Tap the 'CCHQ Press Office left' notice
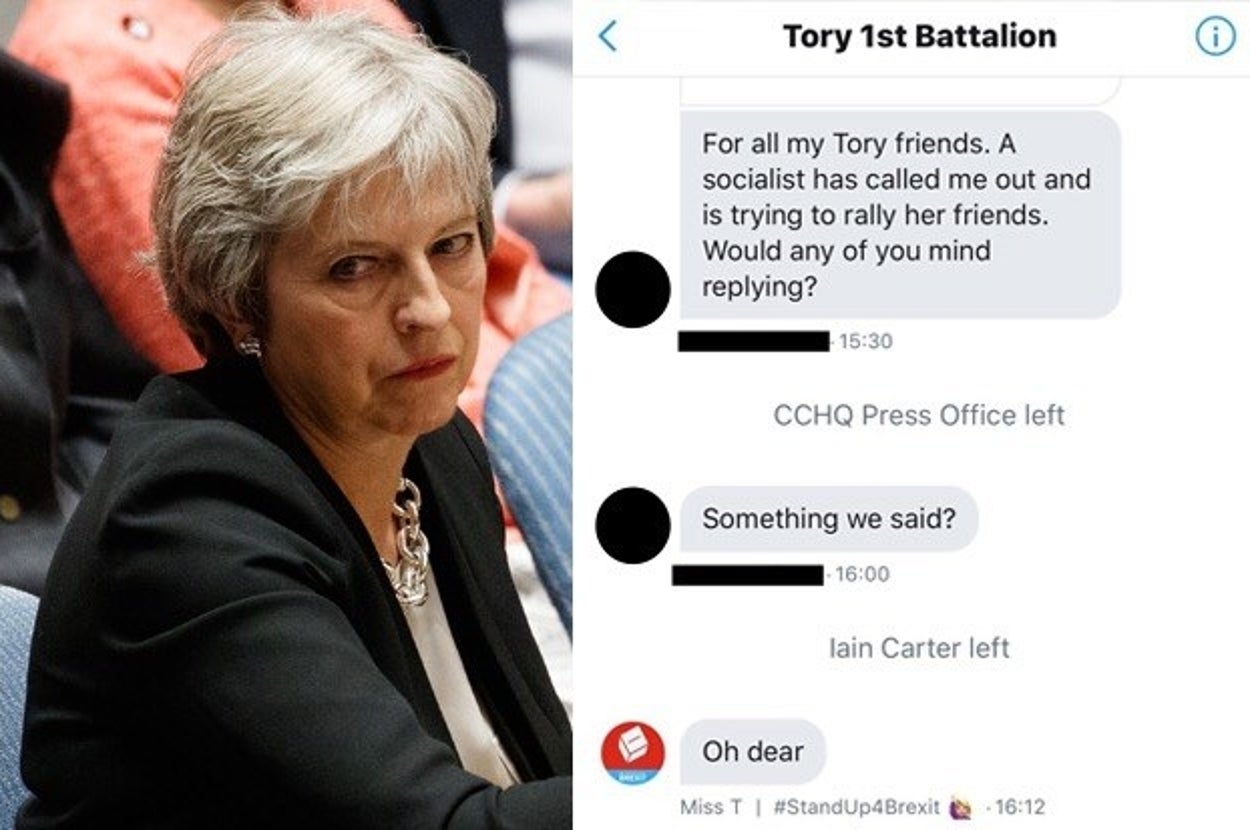 coord(919,415)
